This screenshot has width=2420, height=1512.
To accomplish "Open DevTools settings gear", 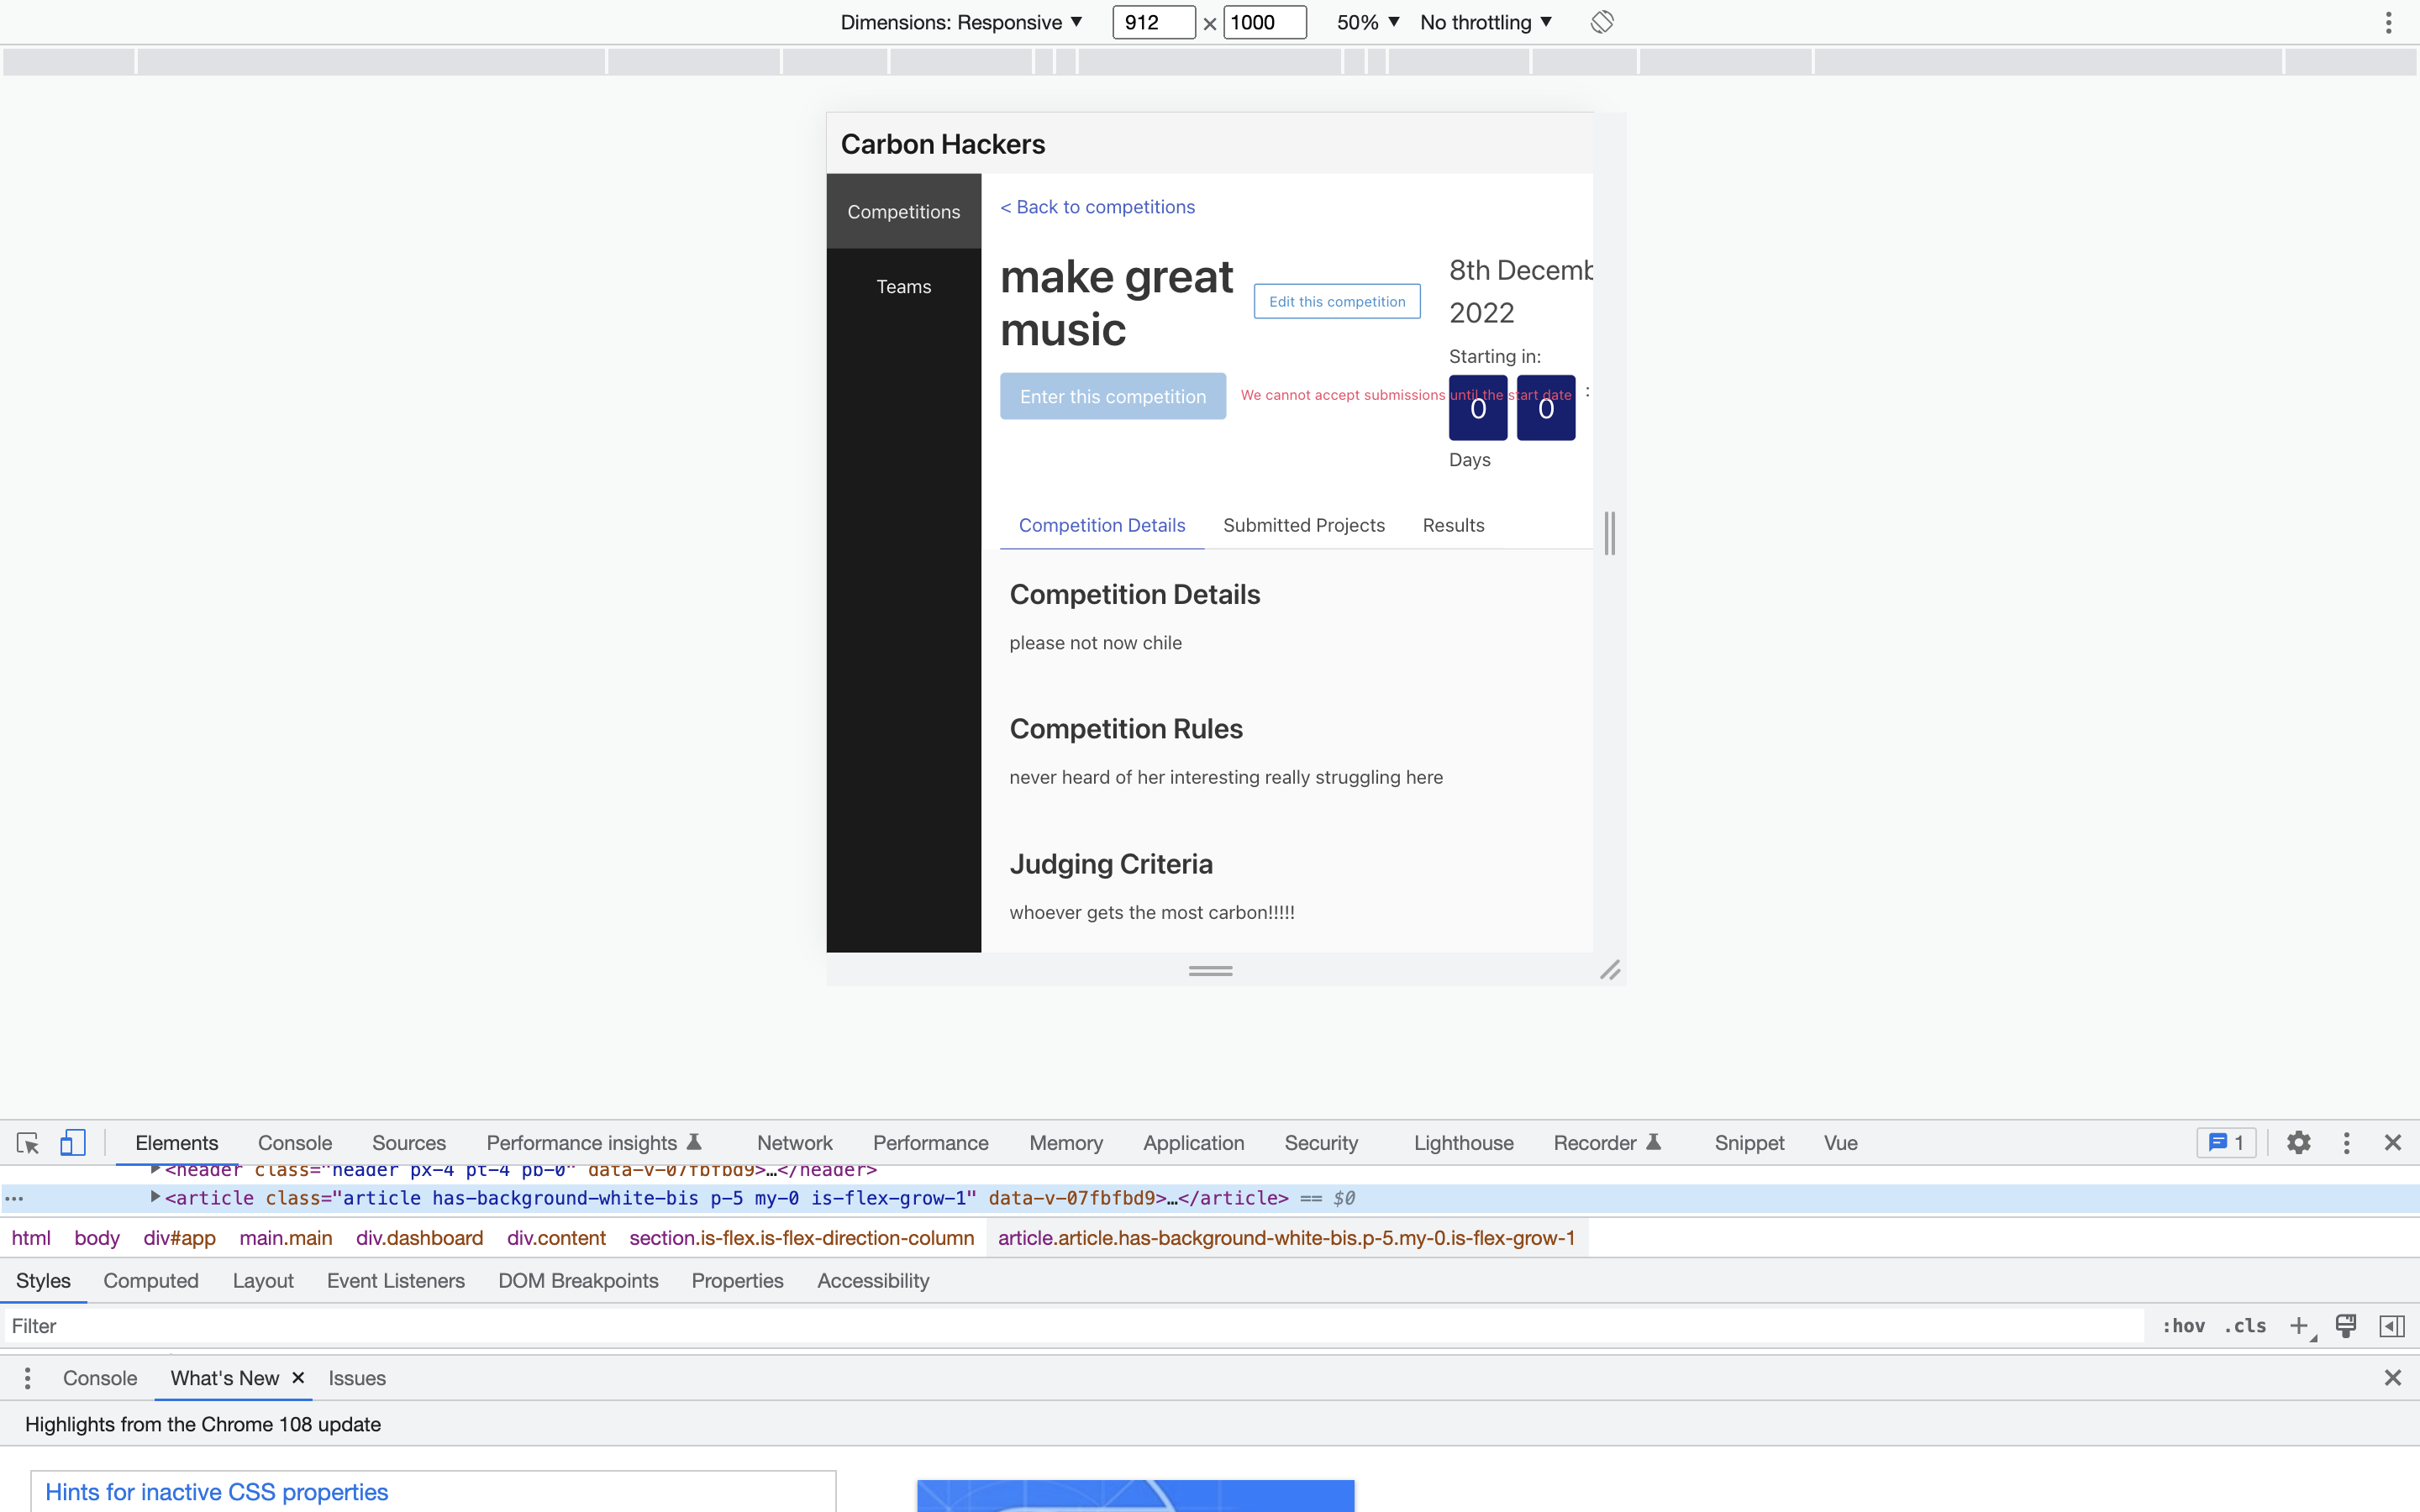I will pyautogui.click(x=2297, y=1142).
